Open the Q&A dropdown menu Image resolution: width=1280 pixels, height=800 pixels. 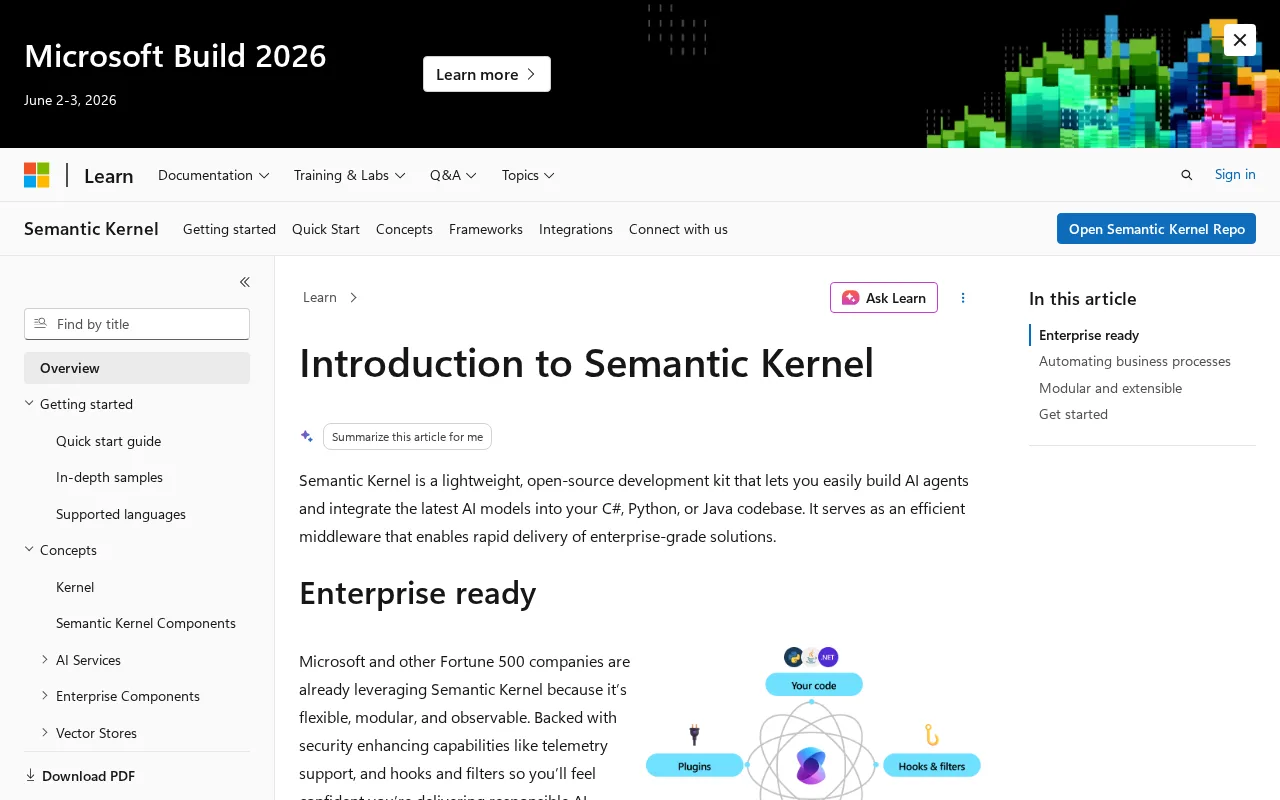[453, 175]
